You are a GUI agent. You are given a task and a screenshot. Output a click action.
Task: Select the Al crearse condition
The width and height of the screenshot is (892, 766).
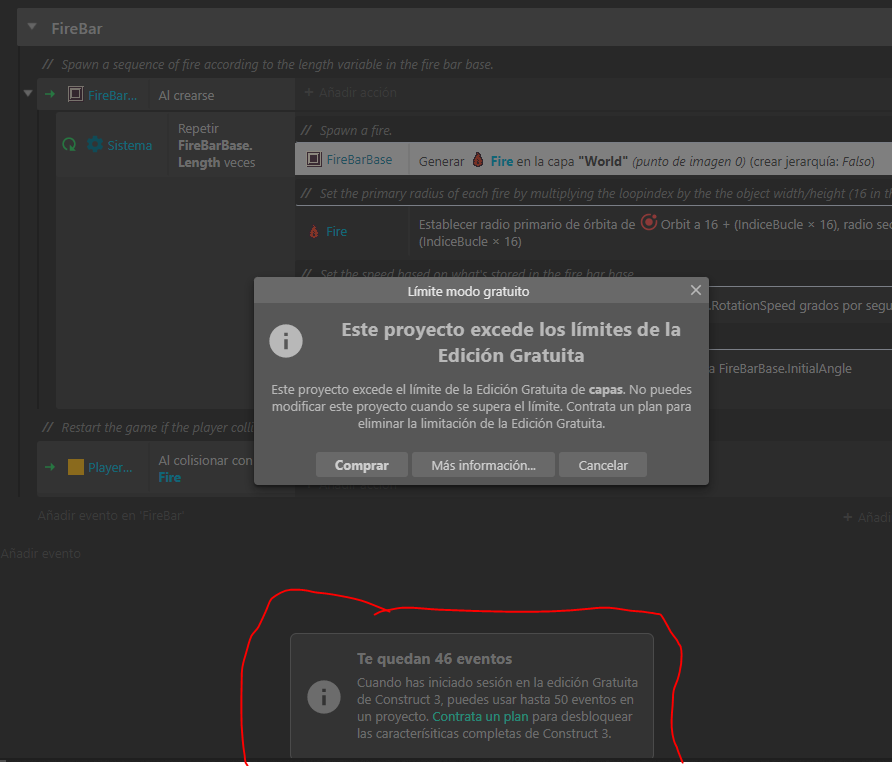[221, 95]
